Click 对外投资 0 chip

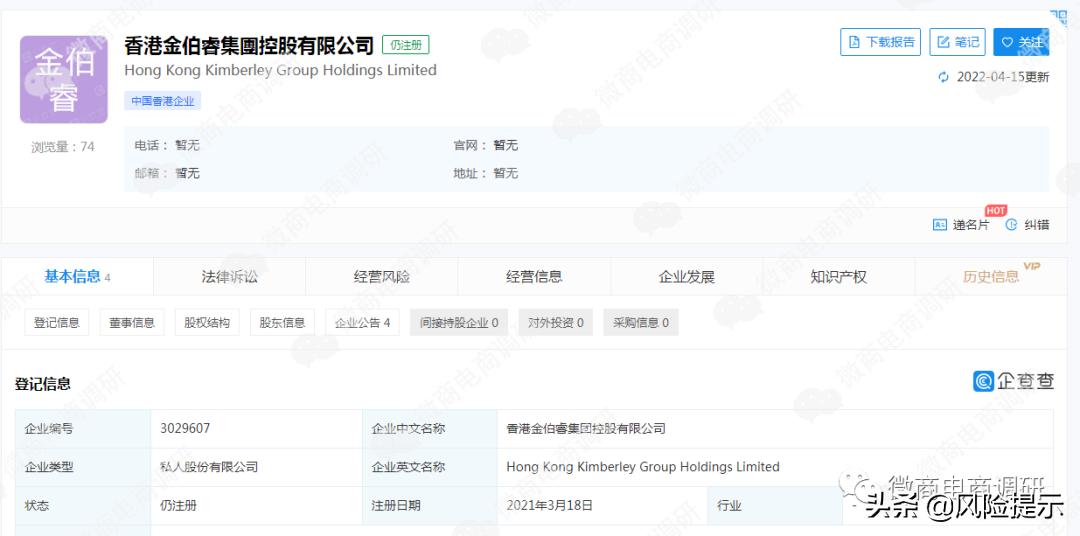point(555,322)
